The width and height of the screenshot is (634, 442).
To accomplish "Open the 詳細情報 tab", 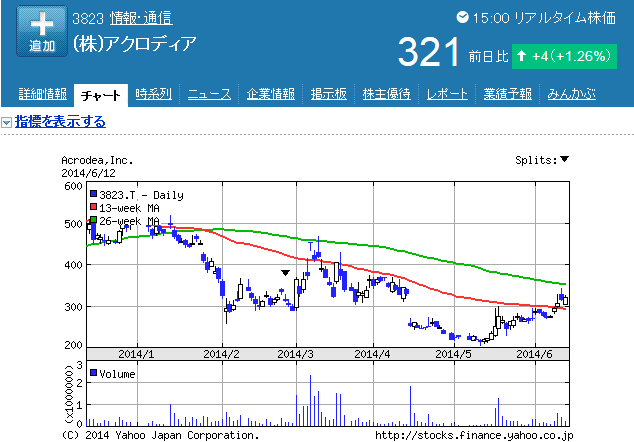I will [x=42, y=94].
